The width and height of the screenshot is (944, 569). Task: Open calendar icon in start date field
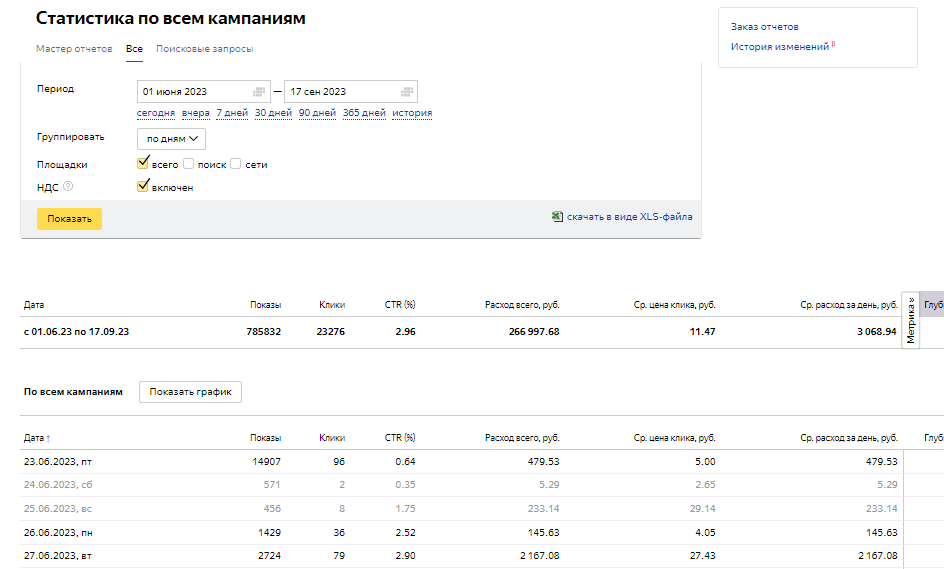pyautogui.click(x=259, y=92)
